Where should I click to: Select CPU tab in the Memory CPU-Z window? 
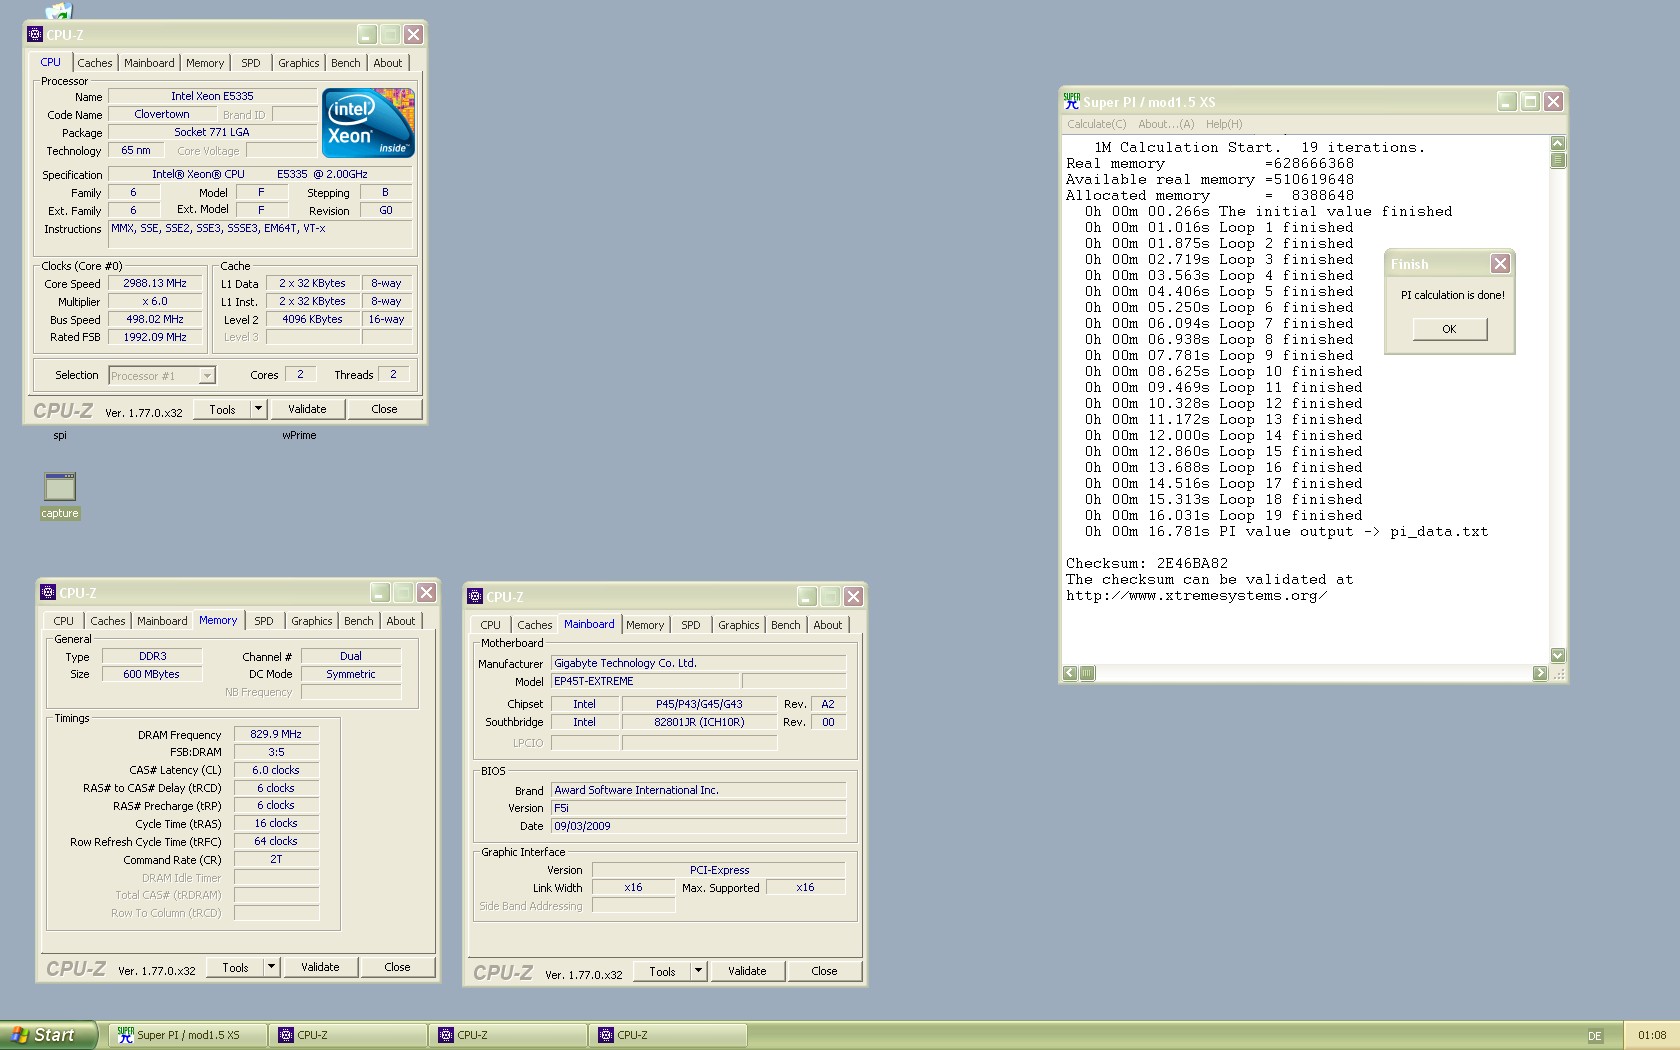[x=64, y=621]
